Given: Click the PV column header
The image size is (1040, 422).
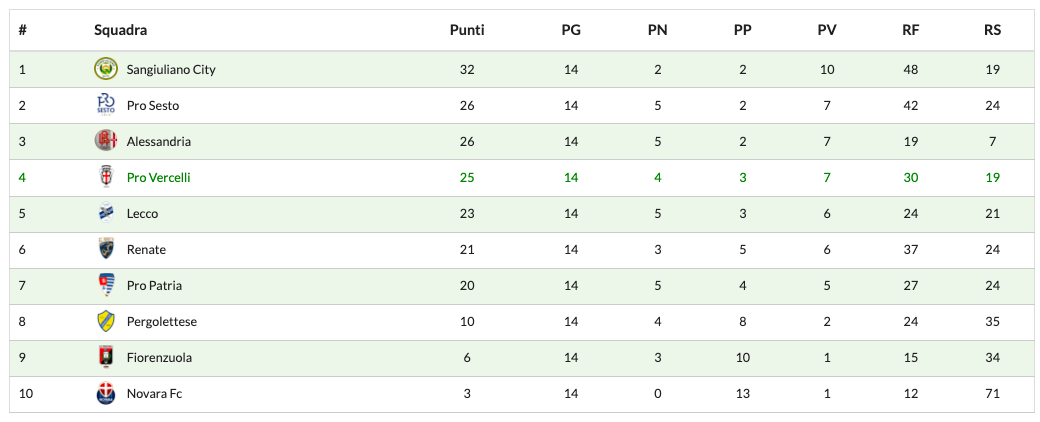Looking at the screenshot, I should click(827, 30).
